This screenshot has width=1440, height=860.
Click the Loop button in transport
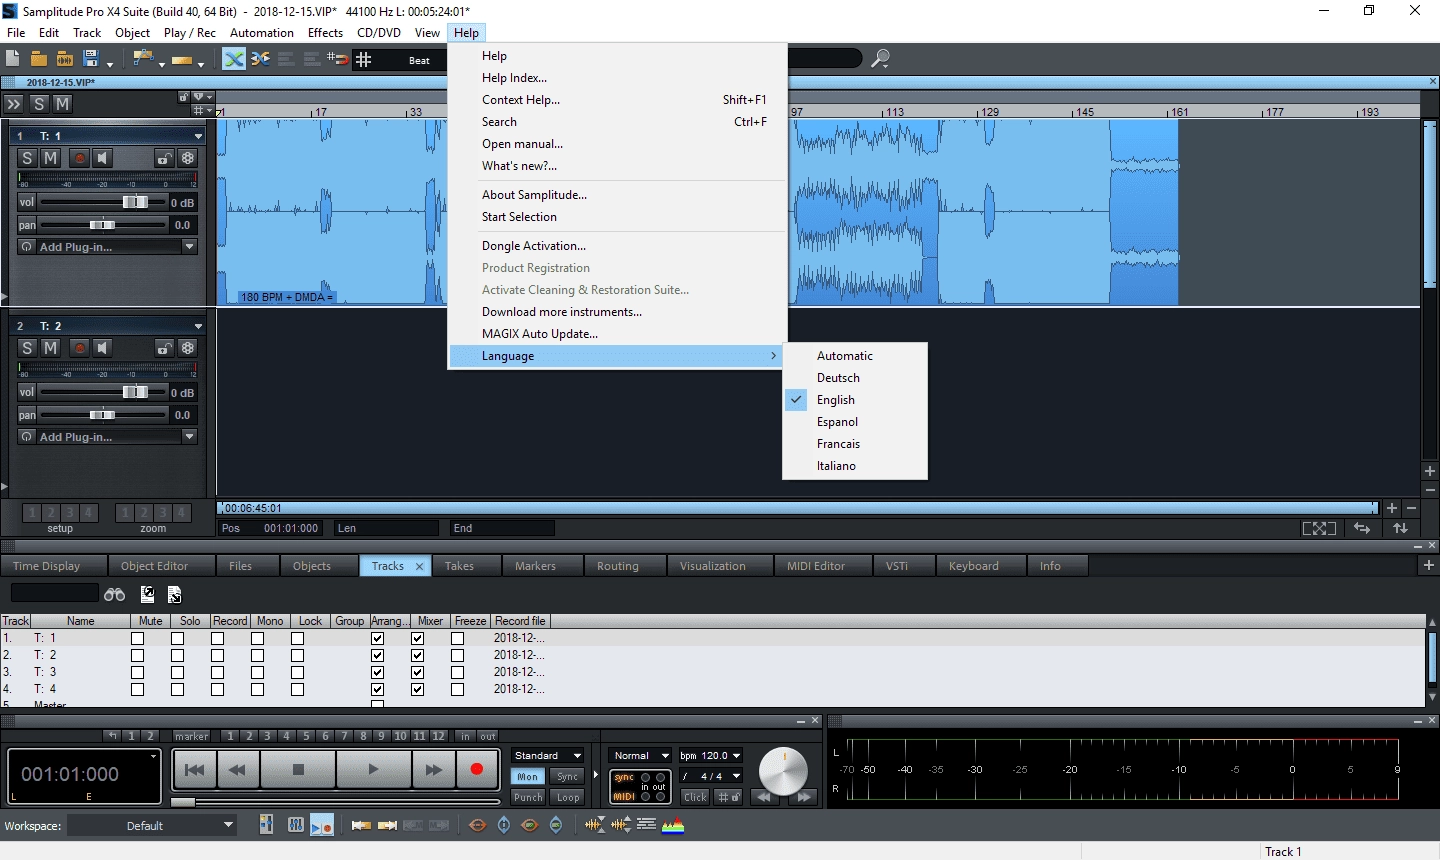568,798
